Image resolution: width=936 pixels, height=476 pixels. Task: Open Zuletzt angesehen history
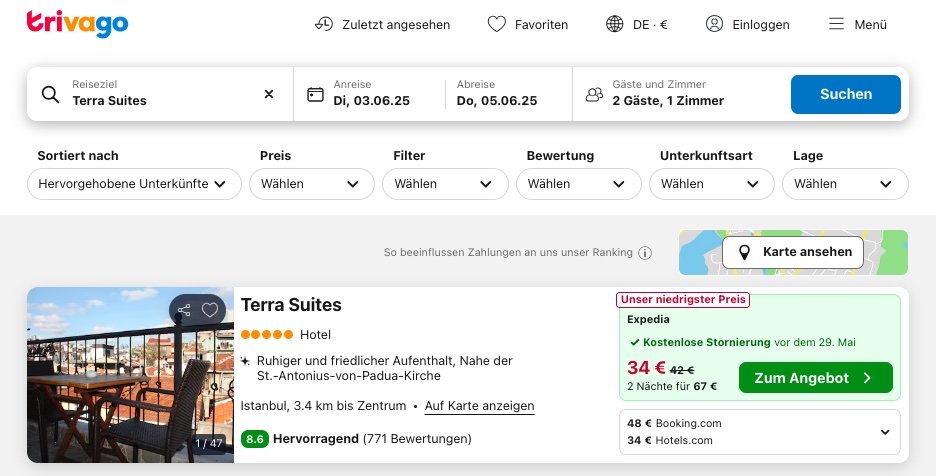pos(382,24)
